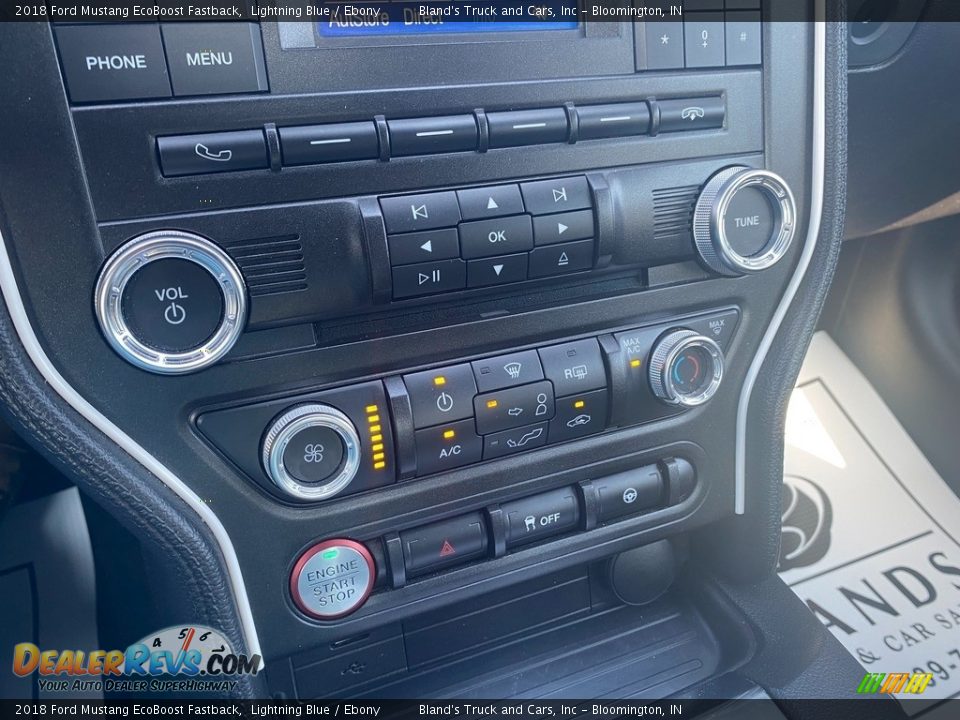Navigate down with the down arrow

pyautogui.click(x=498, y=270)
